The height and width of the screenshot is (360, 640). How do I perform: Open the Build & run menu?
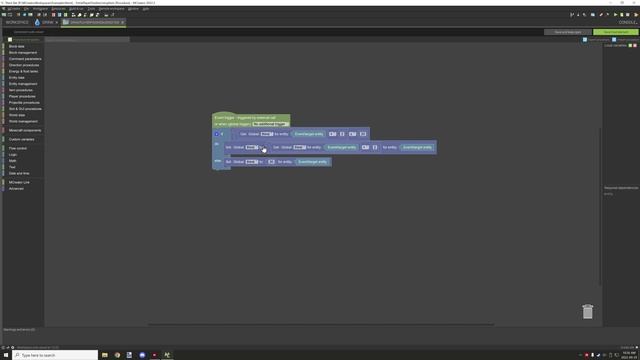[x=76, y=9]
